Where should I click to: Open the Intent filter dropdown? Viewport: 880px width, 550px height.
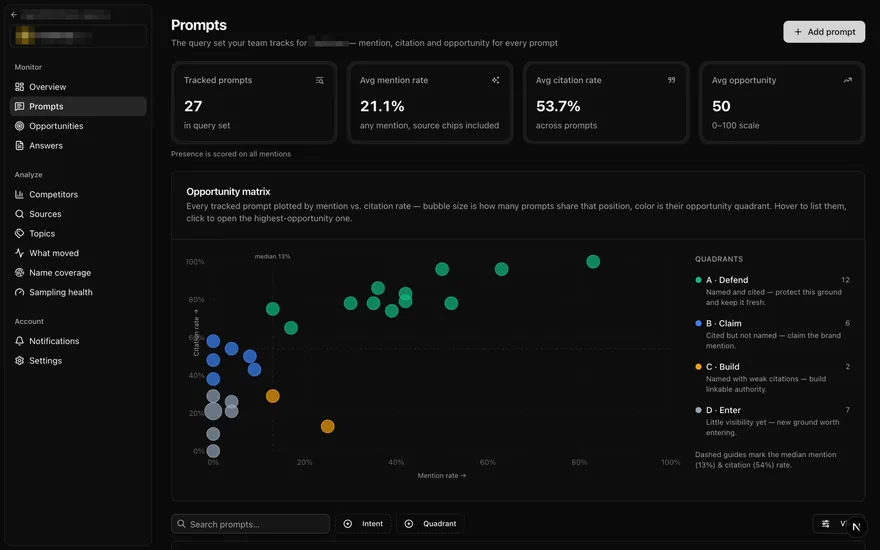coord(363,524)
